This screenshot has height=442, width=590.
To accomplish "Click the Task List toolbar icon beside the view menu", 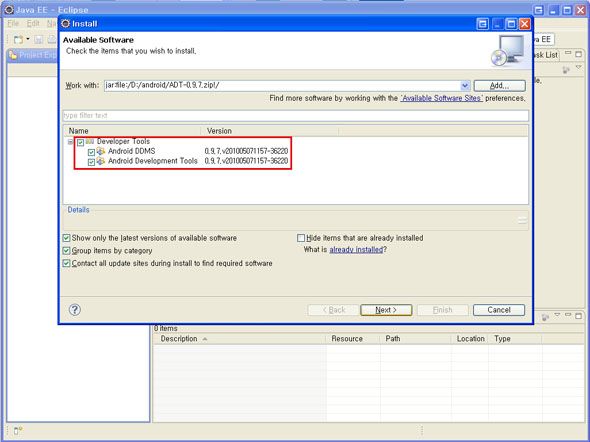I will pos(566,70).
